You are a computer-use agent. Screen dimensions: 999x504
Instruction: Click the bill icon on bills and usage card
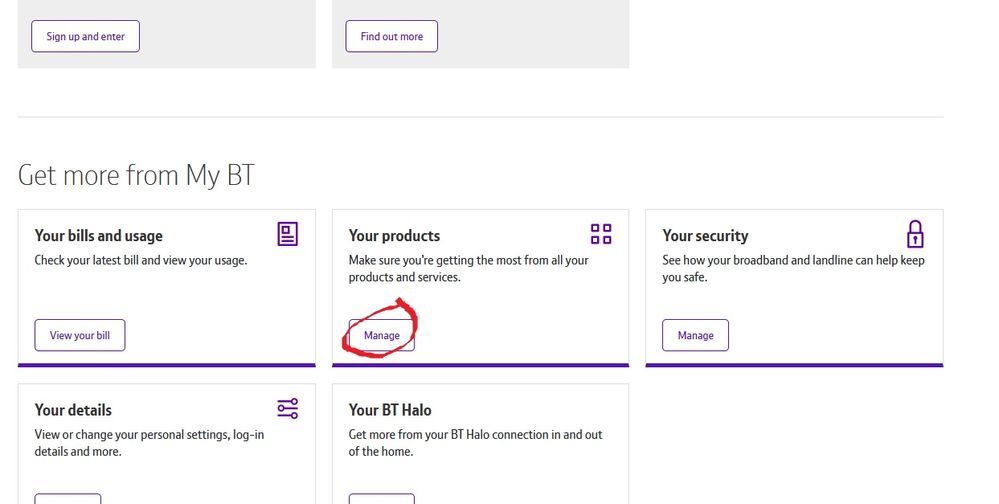(x=288, y=234)
